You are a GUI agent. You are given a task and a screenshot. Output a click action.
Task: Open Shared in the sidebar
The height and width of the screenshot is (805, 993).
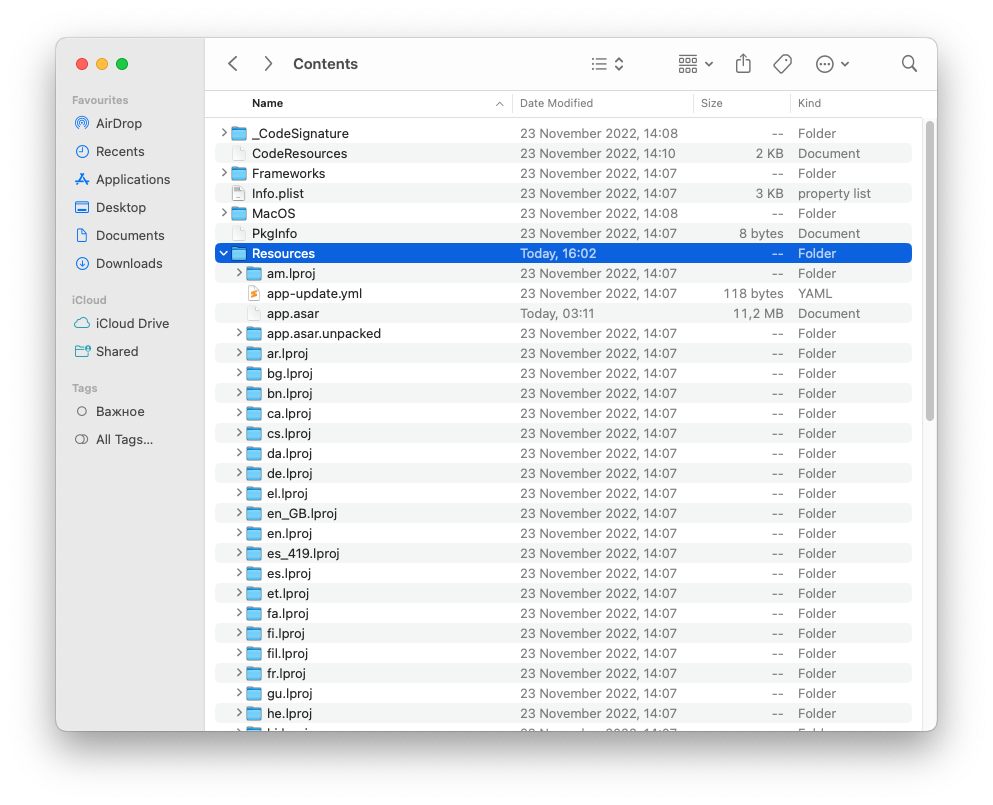tap(117, 352)
